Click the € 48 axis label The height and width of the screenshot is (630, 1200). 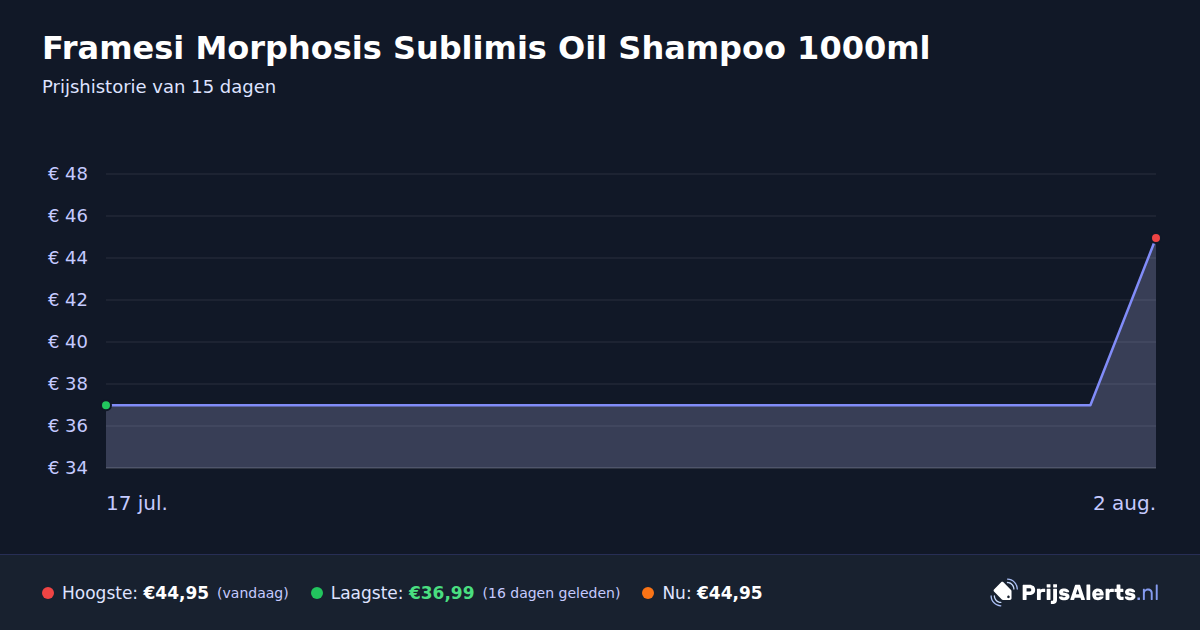68,174
